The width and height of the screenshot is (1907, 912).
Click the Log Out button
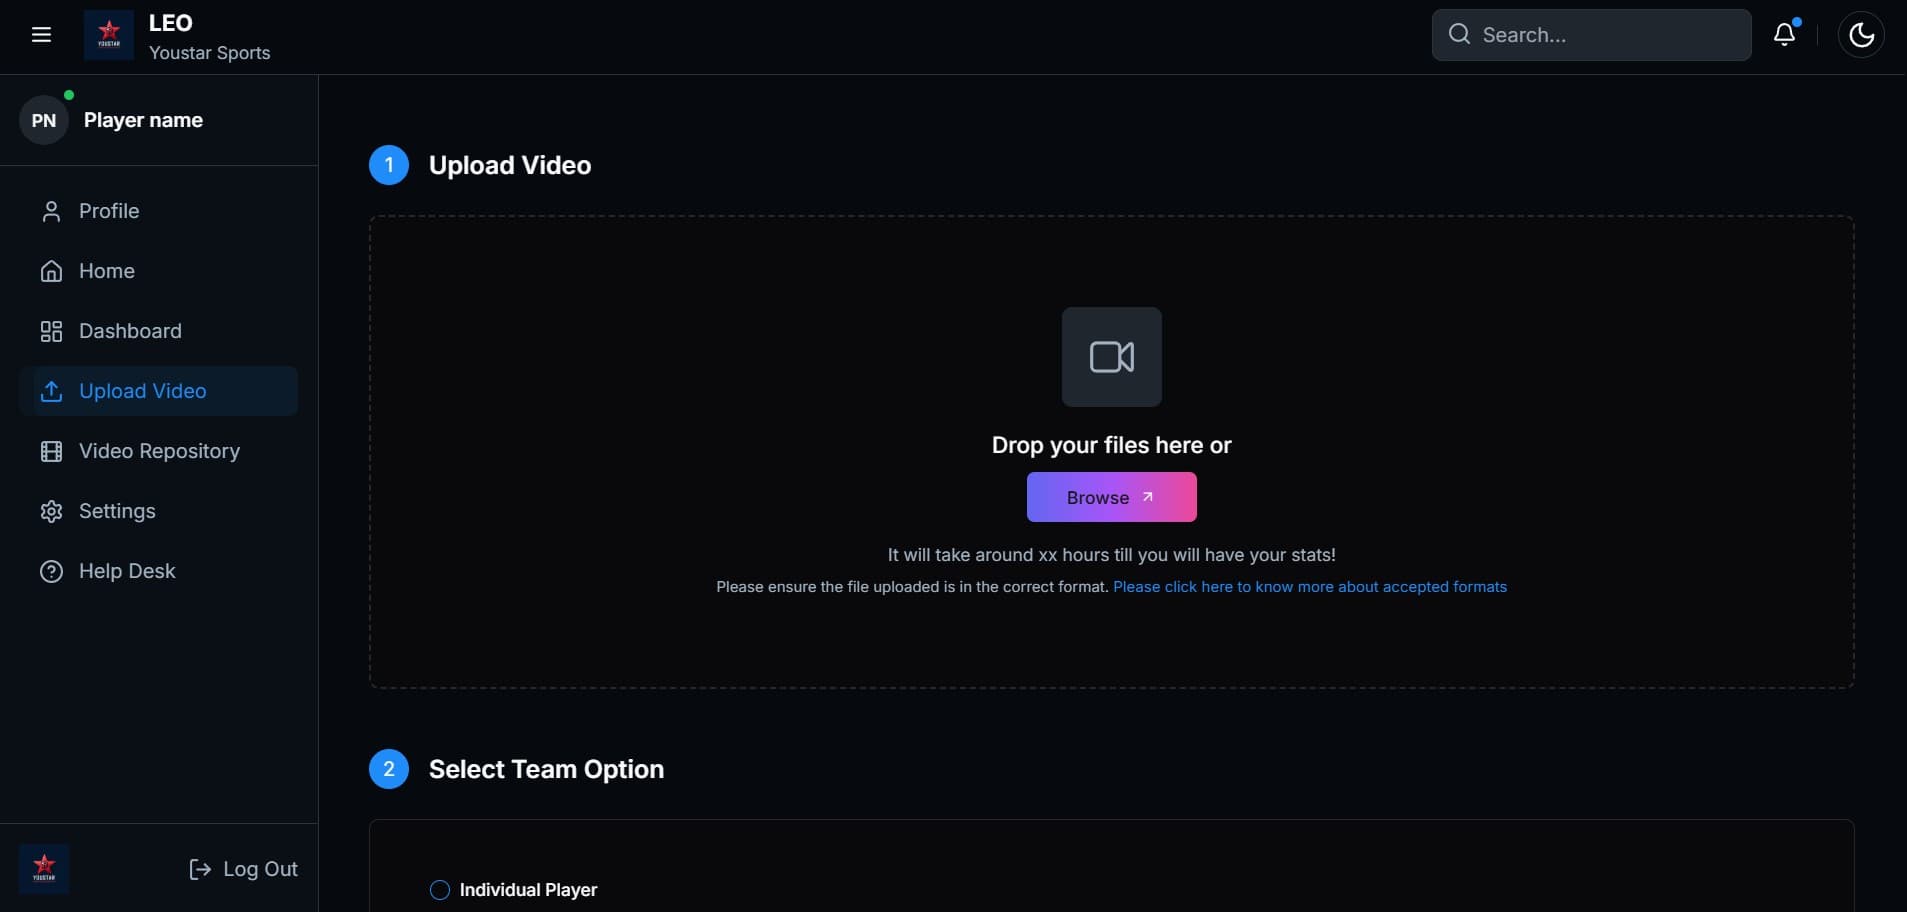(244, 869)
